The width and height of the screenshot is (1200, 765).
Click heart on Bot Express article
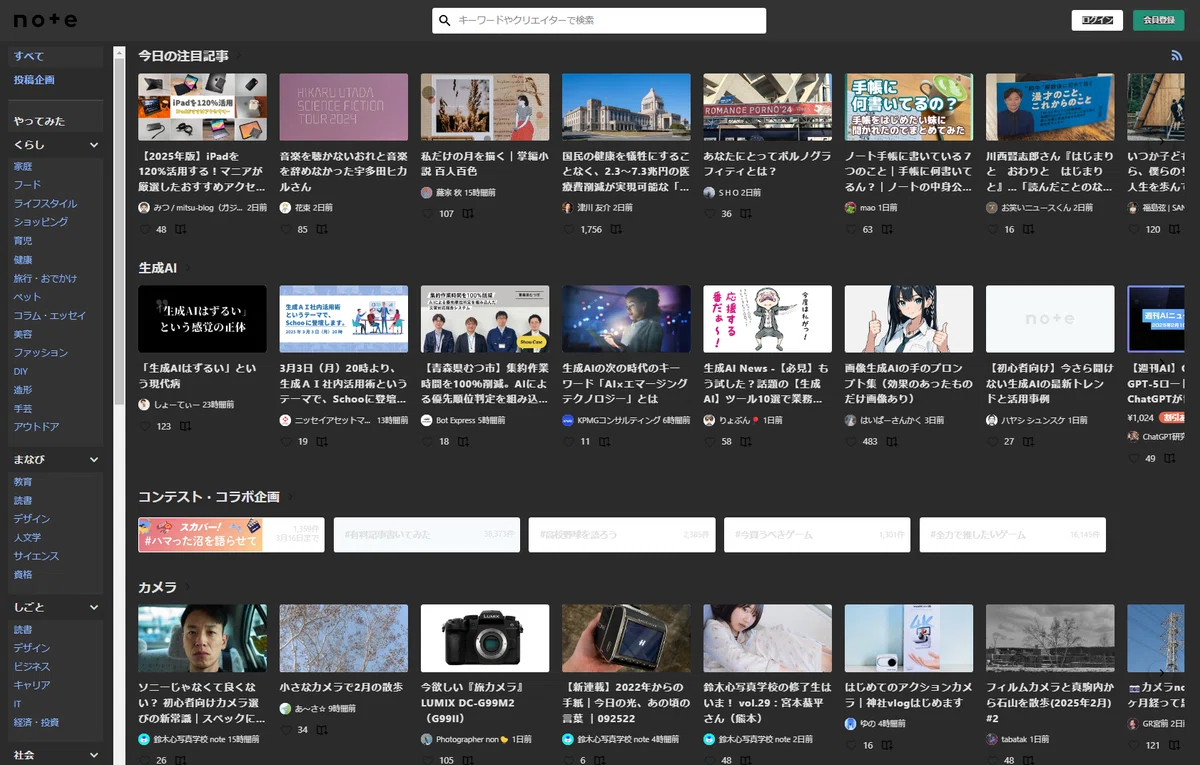[428, 441]
